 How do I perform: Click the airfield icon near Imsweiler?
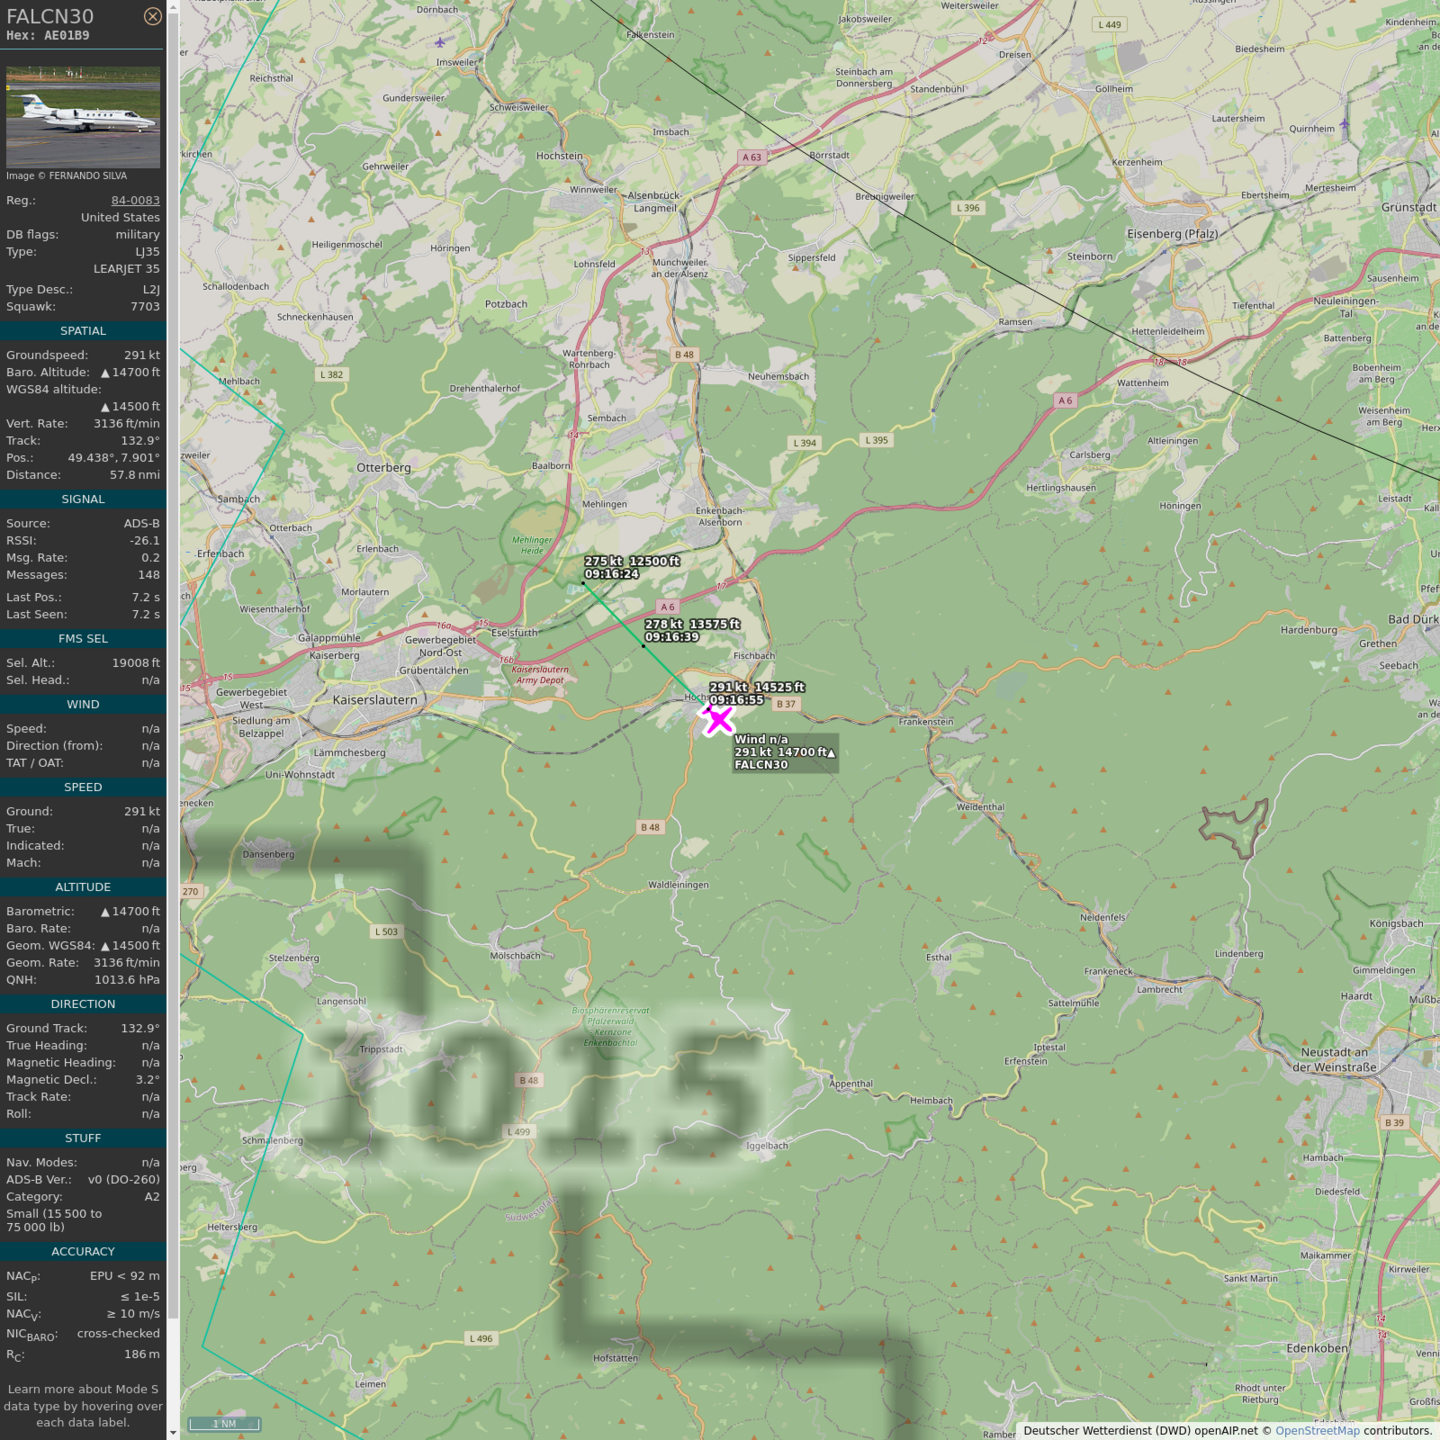(440, 42)
